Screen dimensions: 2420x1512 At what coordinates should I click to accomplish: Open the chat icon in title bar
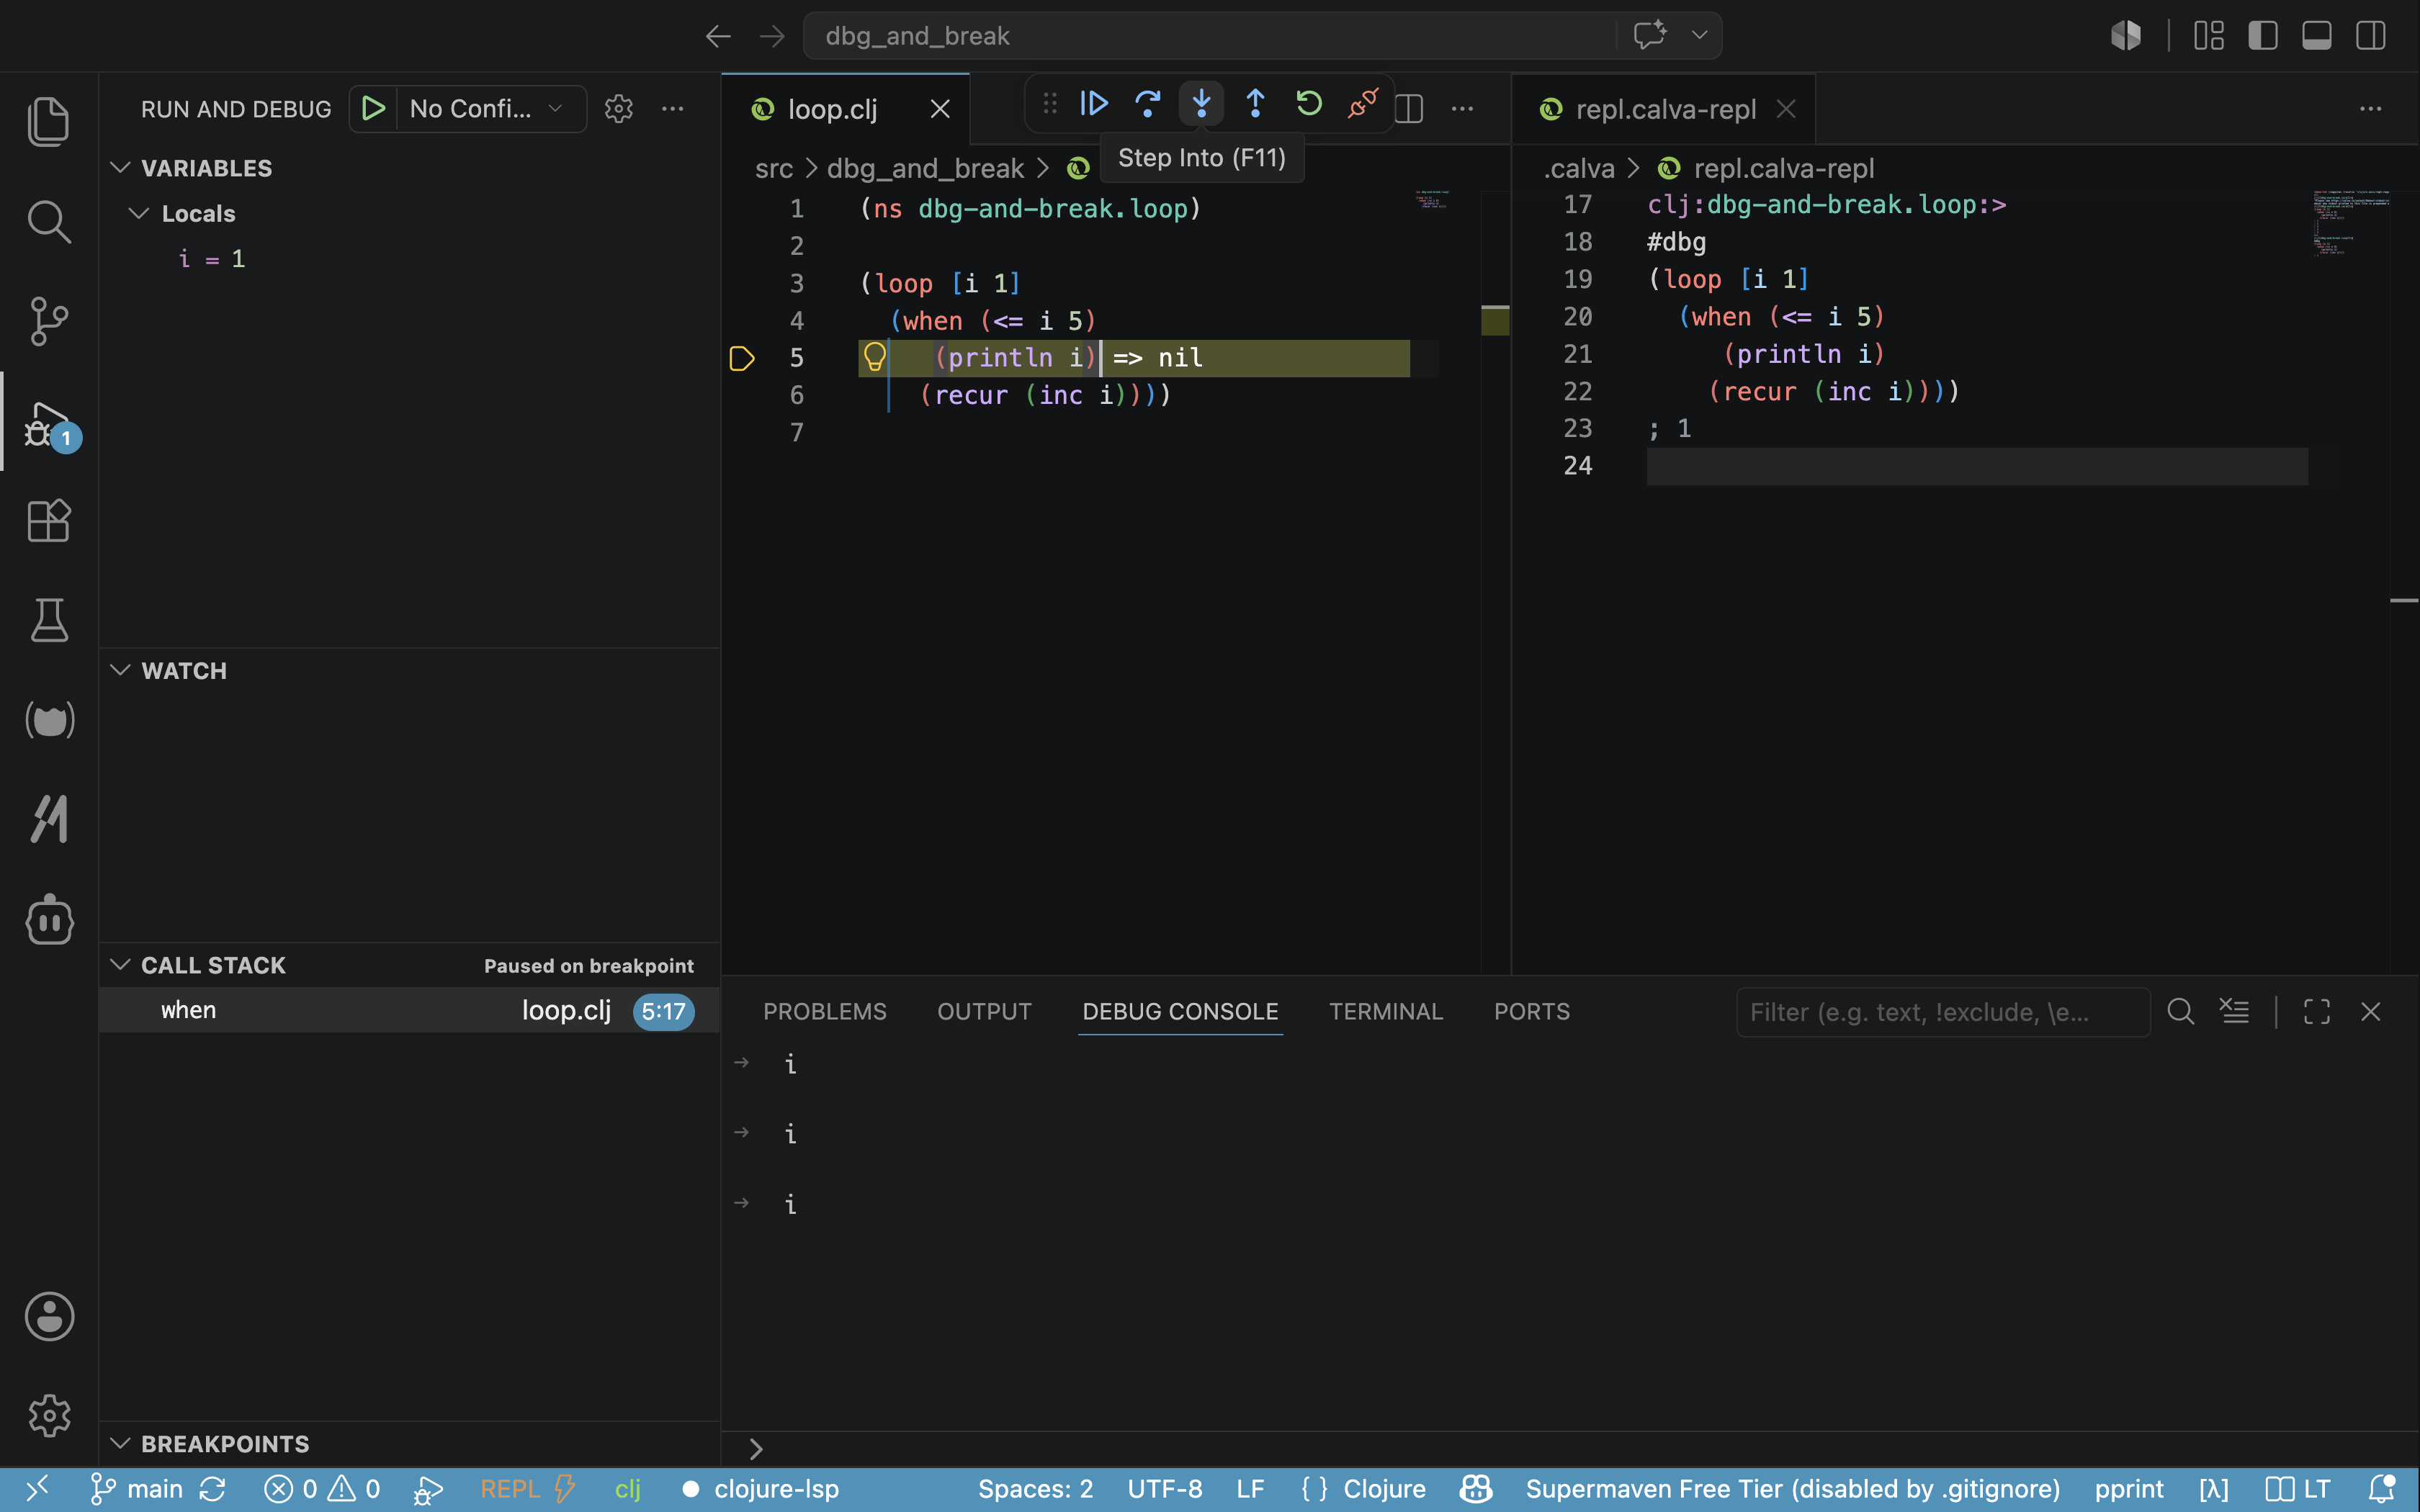(1650, 35)
